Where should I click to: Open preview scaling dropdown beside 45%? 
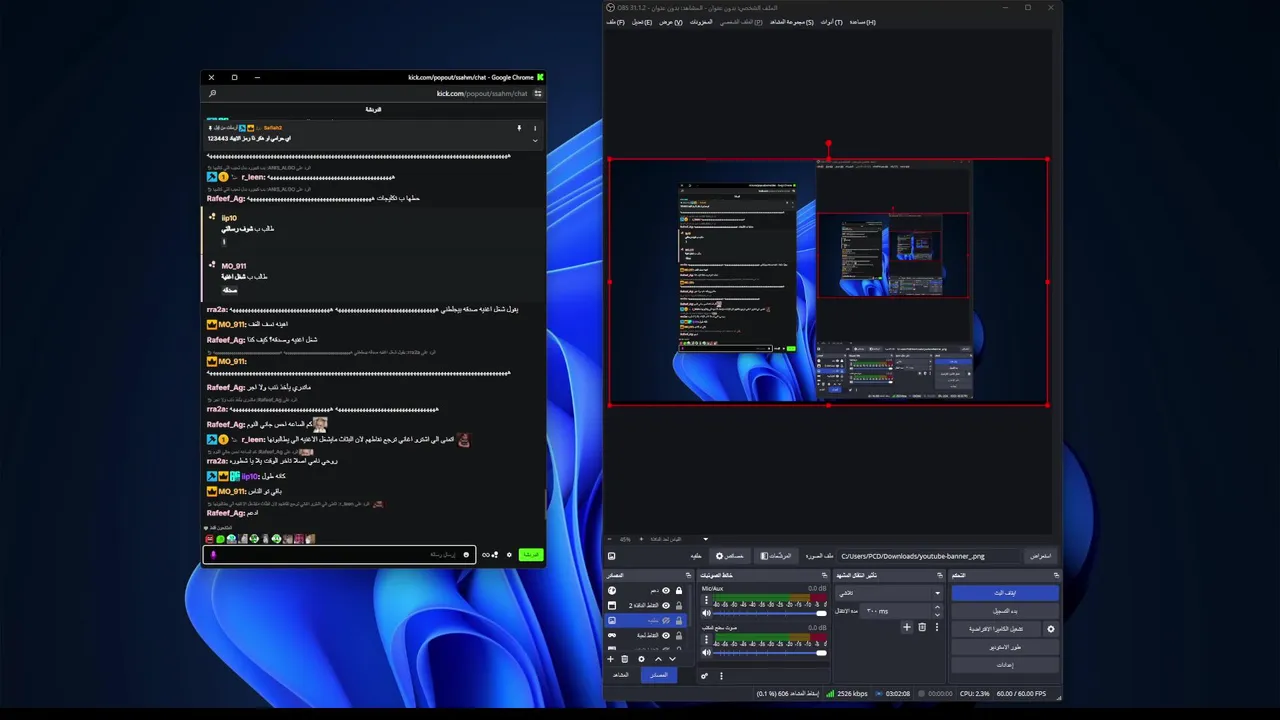click(x=706, y=539)
